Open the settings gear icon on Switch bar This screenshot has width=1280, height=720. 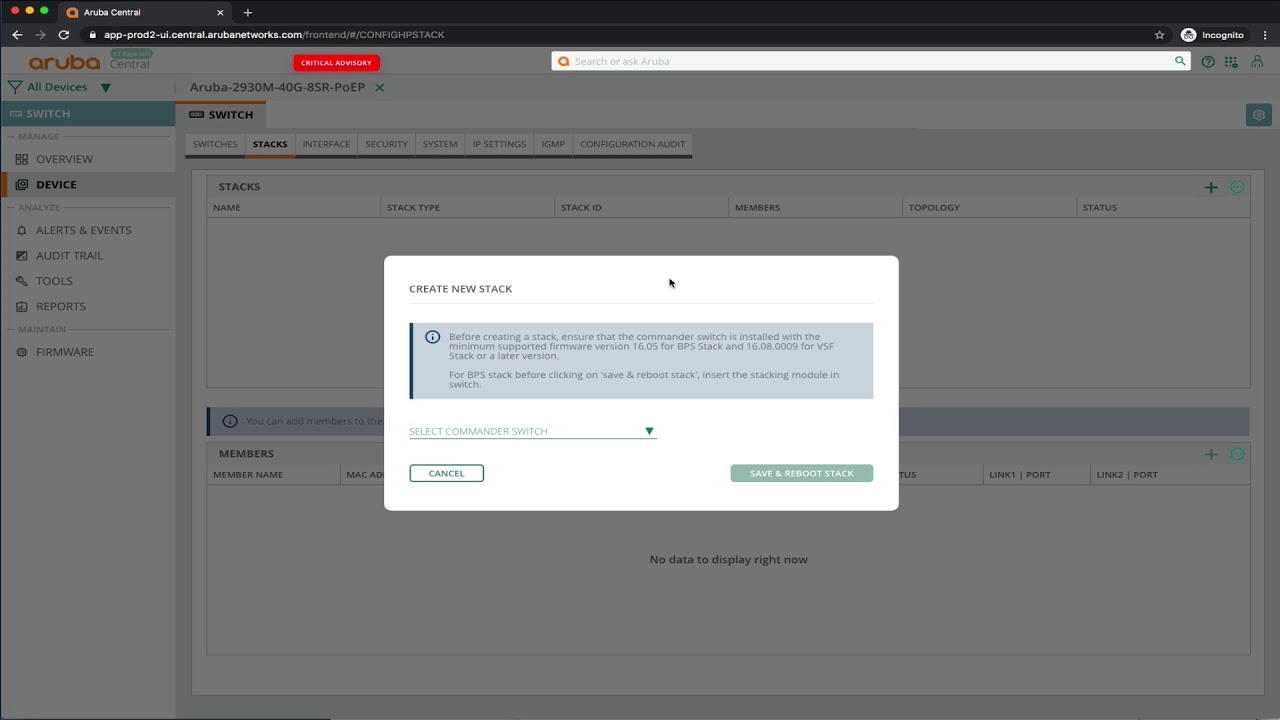coord(1259,115)
